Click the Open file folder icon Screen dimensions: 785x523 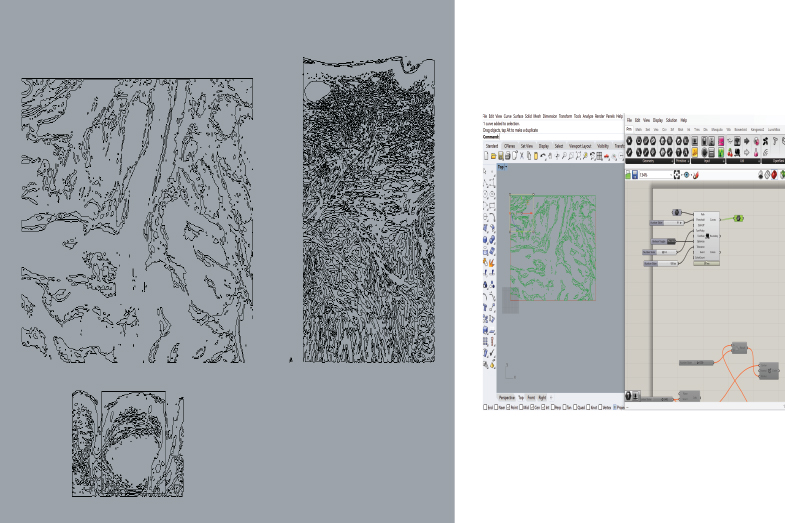[493, 156]
